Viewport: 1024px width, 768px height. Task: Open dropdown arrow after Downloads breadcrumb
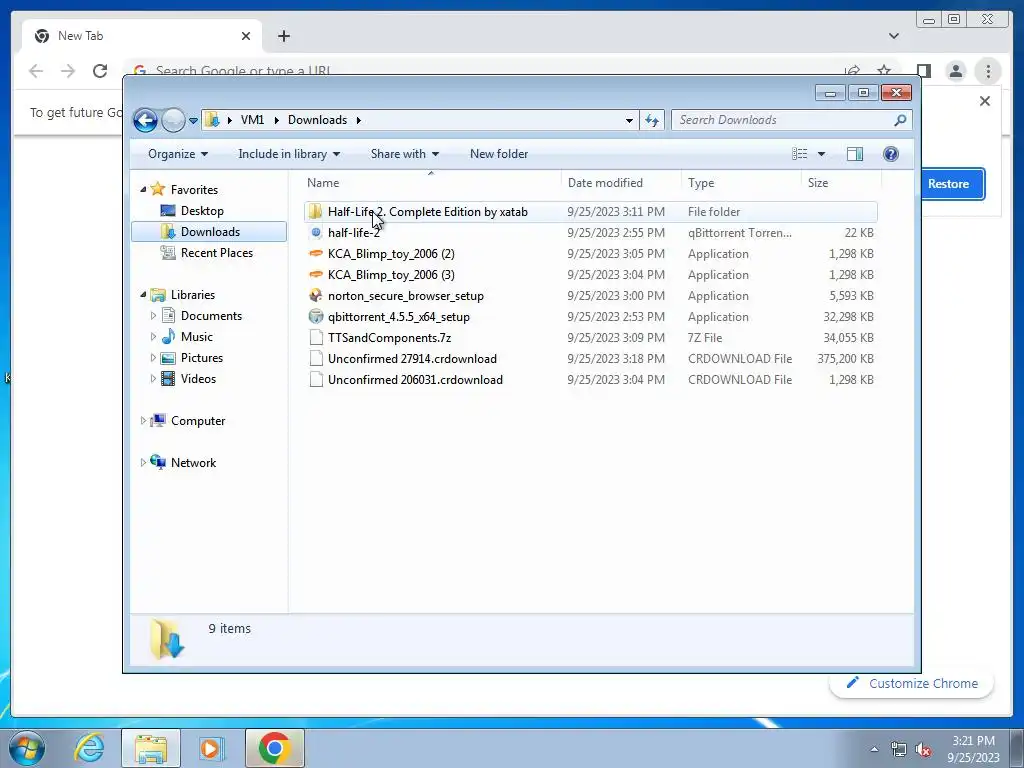pyautogui.click(x=359, y=120)
